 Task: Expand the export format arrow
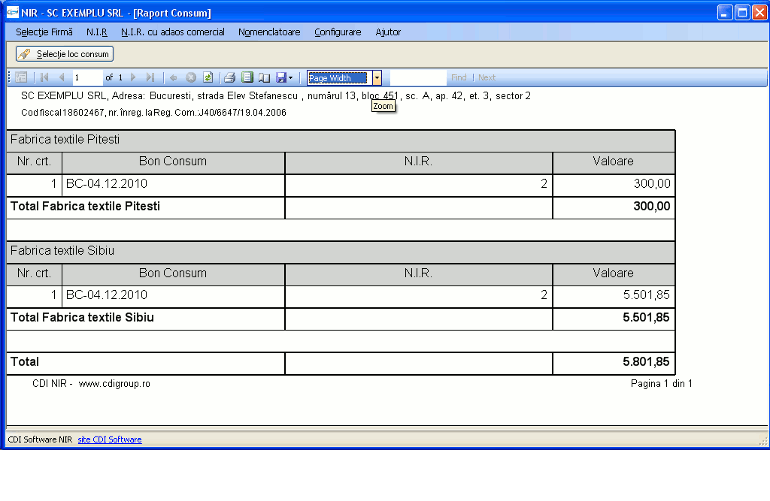coord(291,78)
